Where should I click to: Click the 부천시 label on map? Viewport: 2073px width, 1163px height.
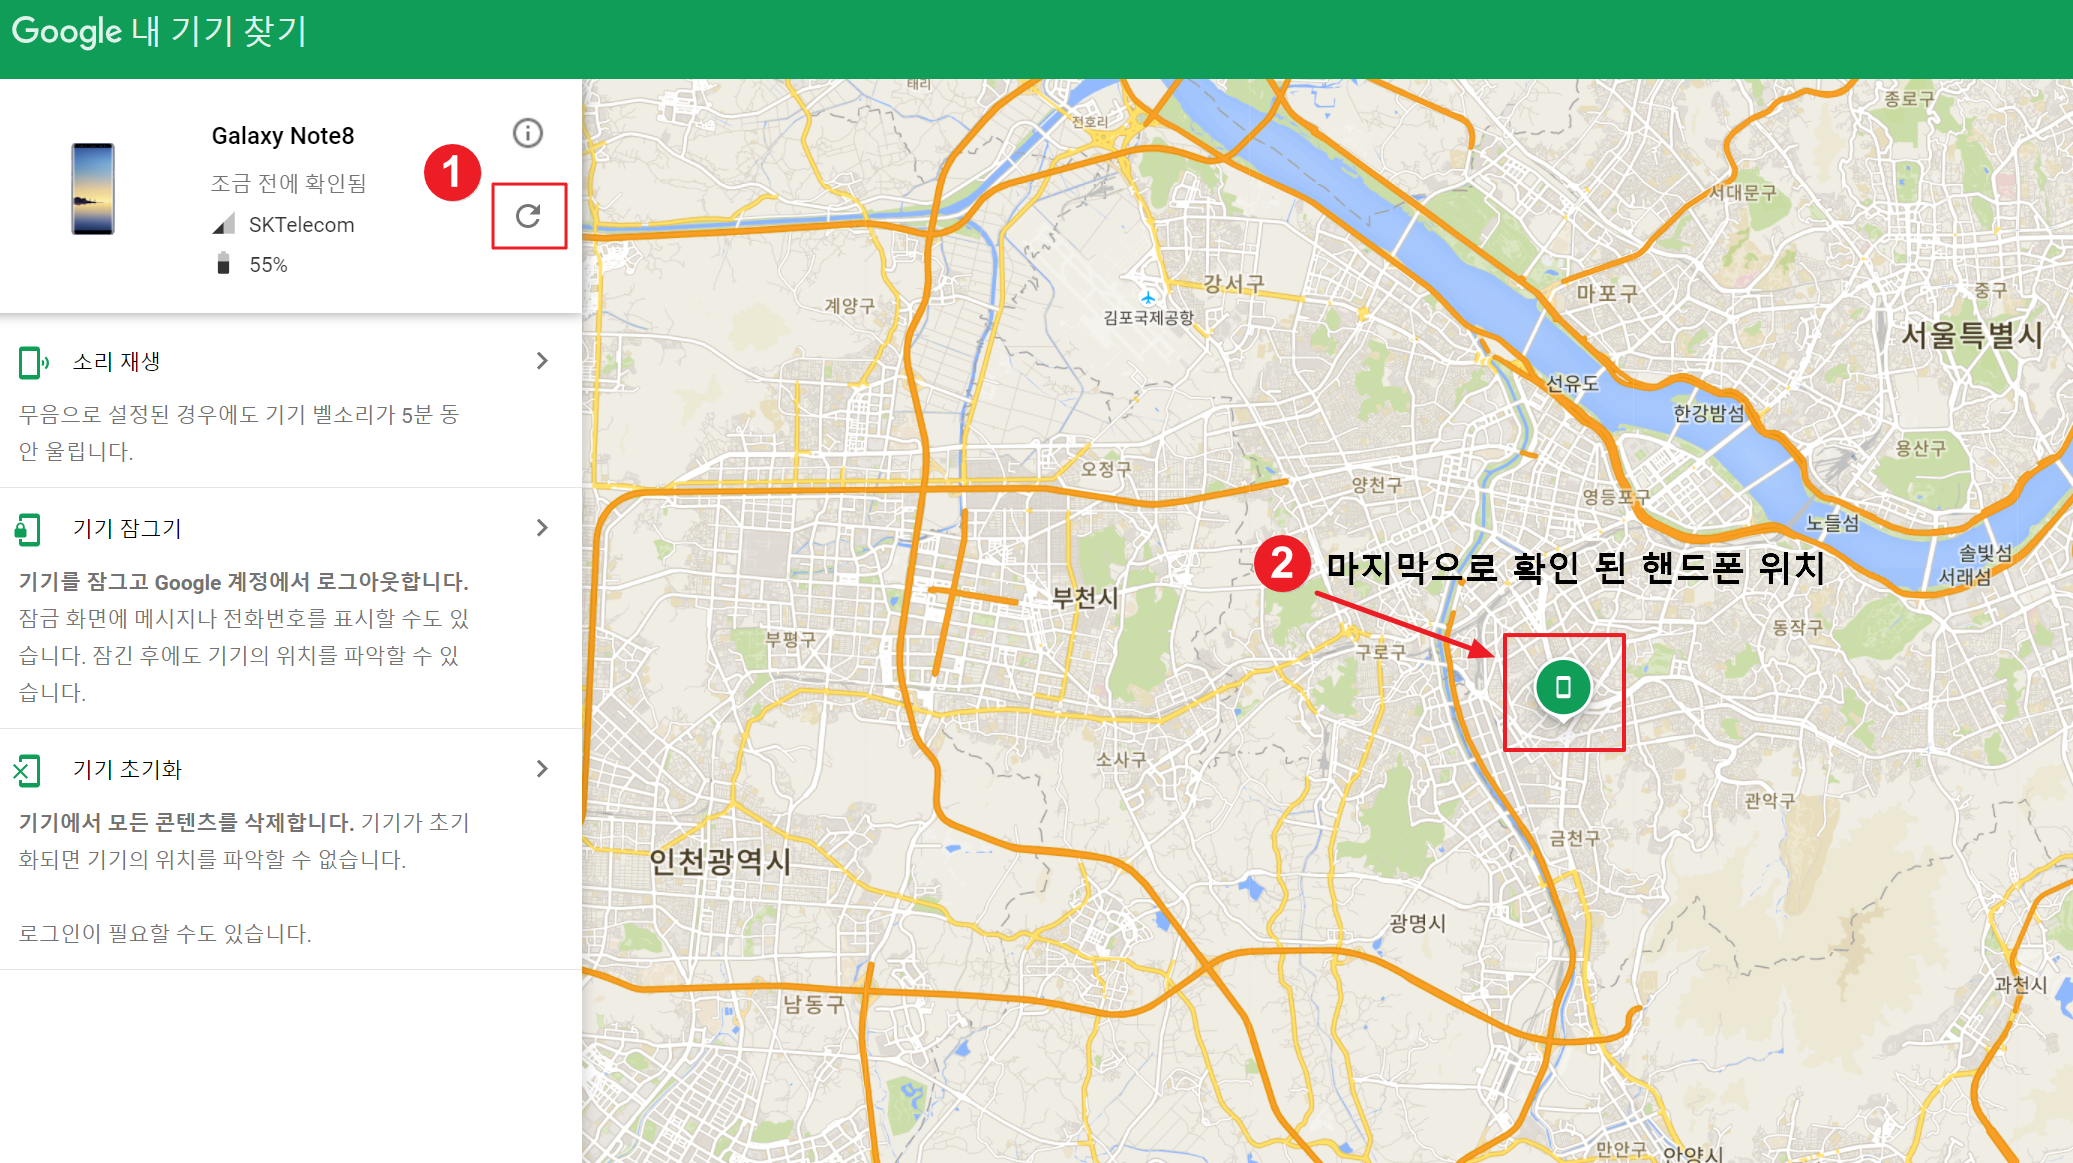1085,598
